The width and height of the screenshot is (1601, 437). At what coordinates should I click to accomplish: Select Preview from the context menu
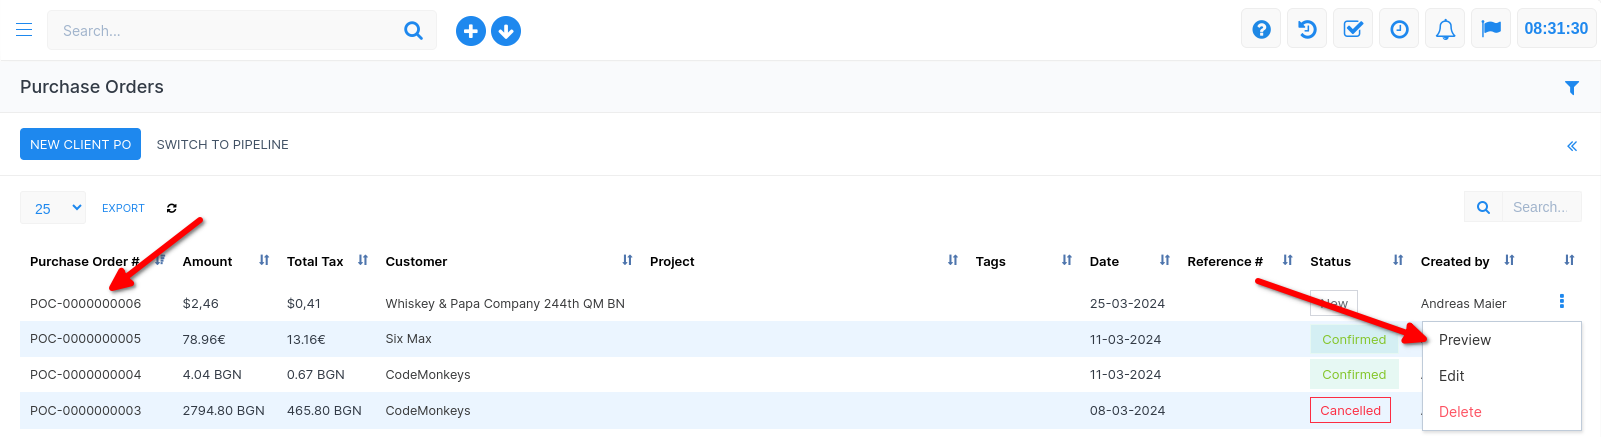(1464, 340)
